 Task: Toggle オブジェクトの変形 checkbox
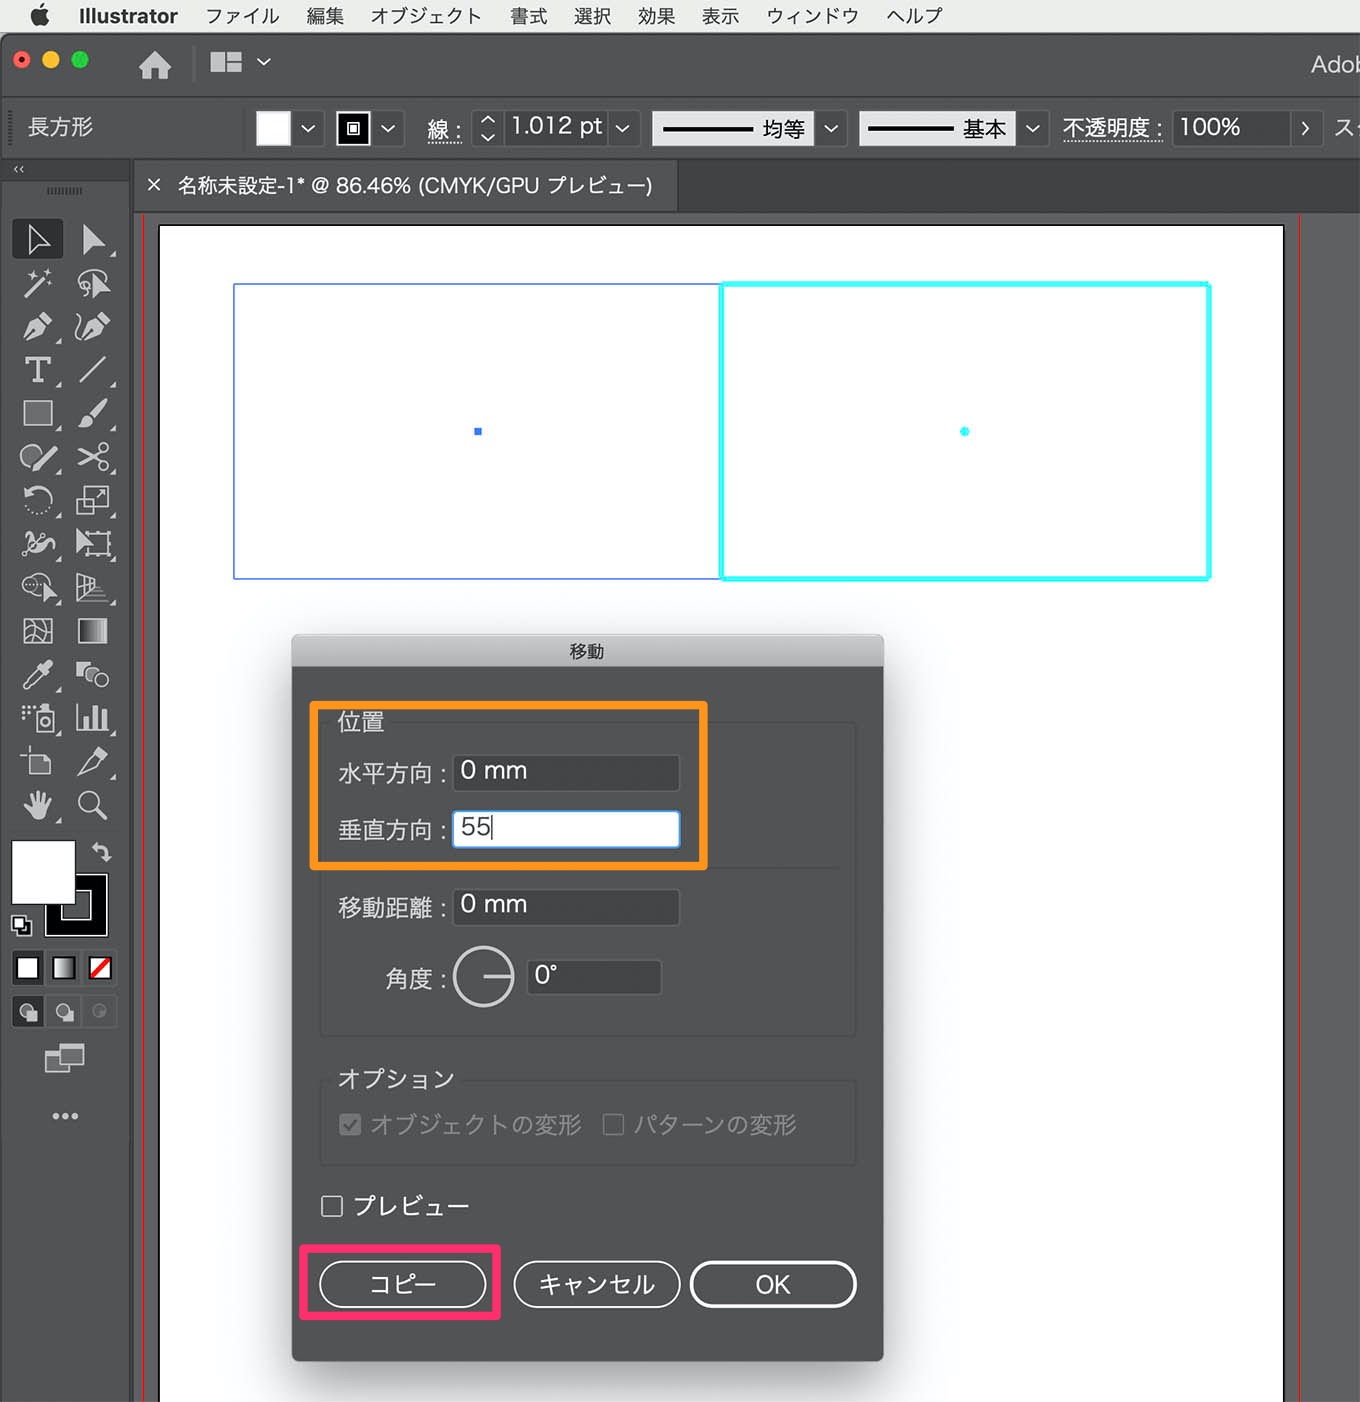click(x=350, y=1125)
